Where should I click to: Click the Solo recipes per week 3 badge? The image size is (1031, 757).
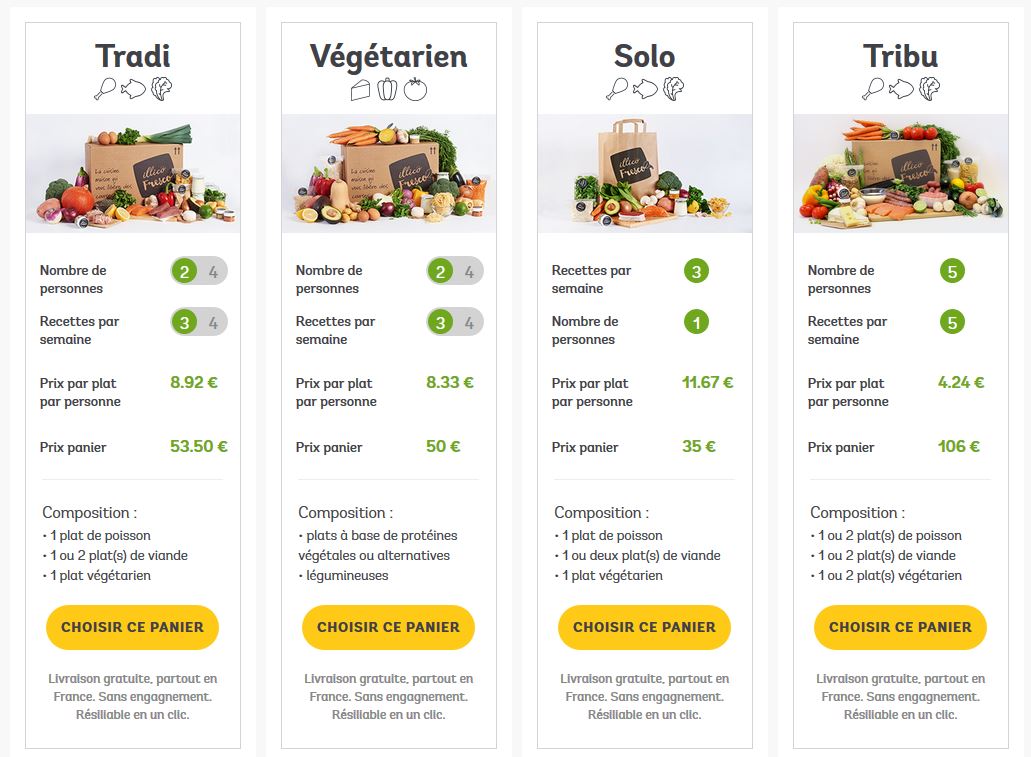(x=696, y=271)
